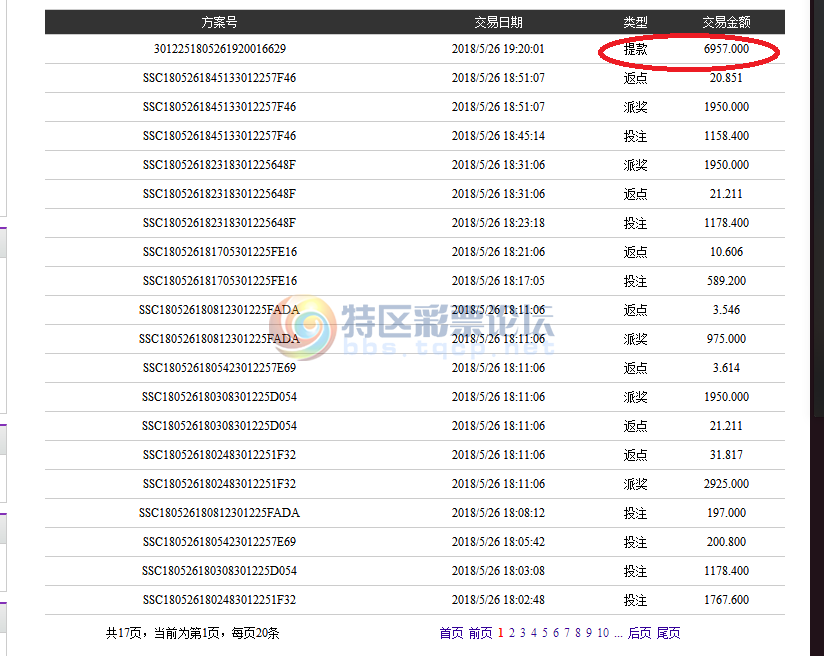Click the page summary text 共17页
This screenshot has width=824, height=656.
point(123,633)
